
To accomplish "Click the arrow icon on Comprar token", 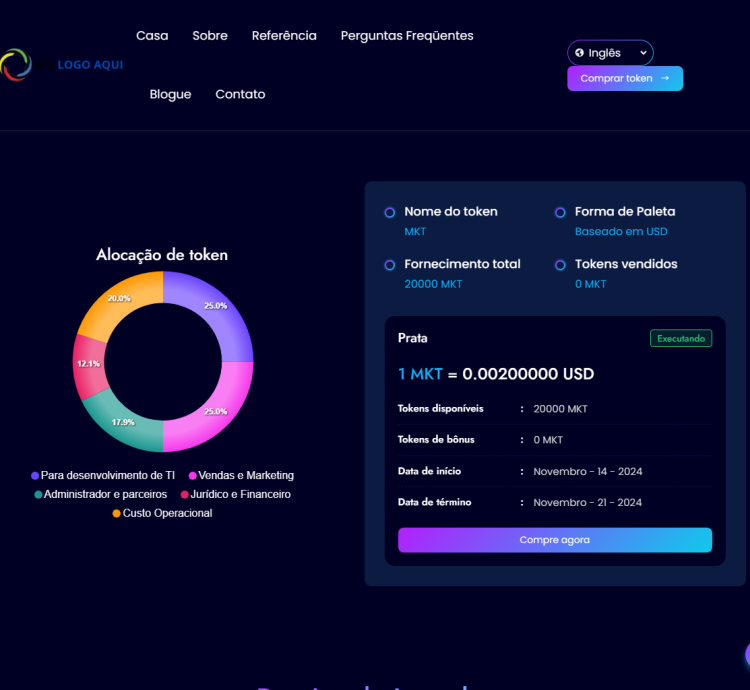I will [x=665, y=78].
